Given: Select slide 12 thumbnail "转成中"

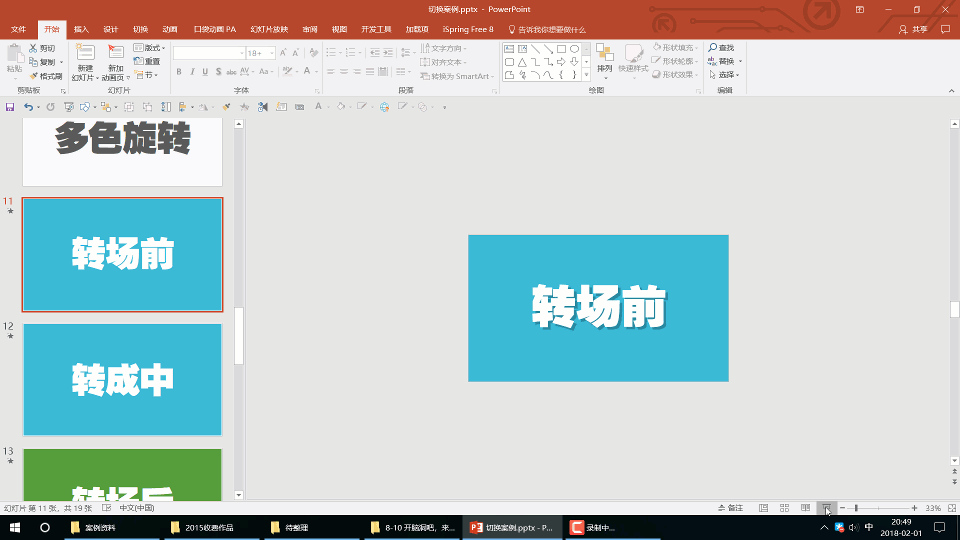Looking at the screenshot, I should coord(122,379).
